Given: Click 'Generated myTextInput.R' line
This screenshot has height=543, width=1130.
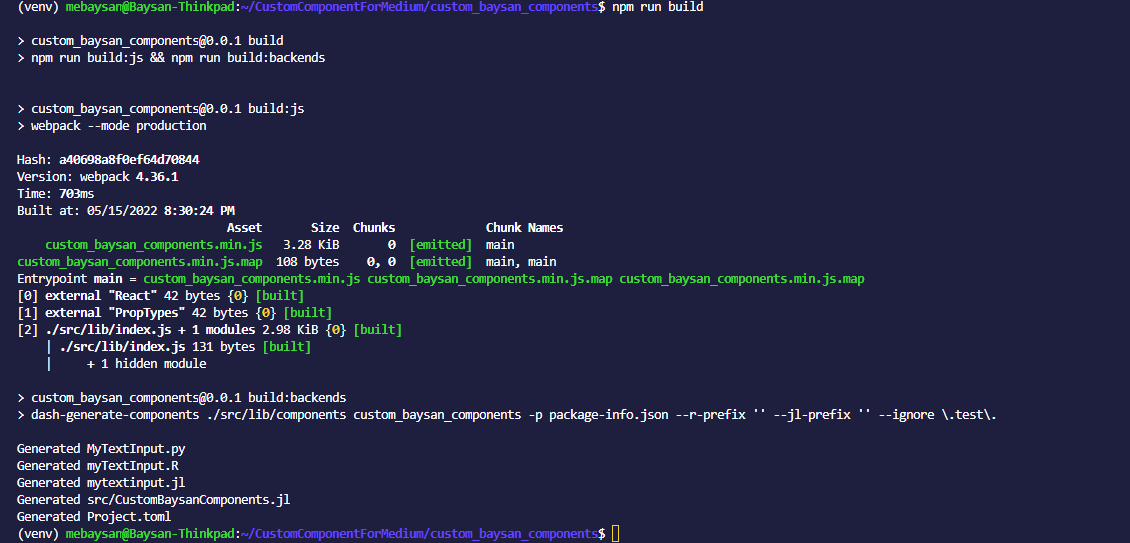Looking at the screenshot, I should [97, 466].
